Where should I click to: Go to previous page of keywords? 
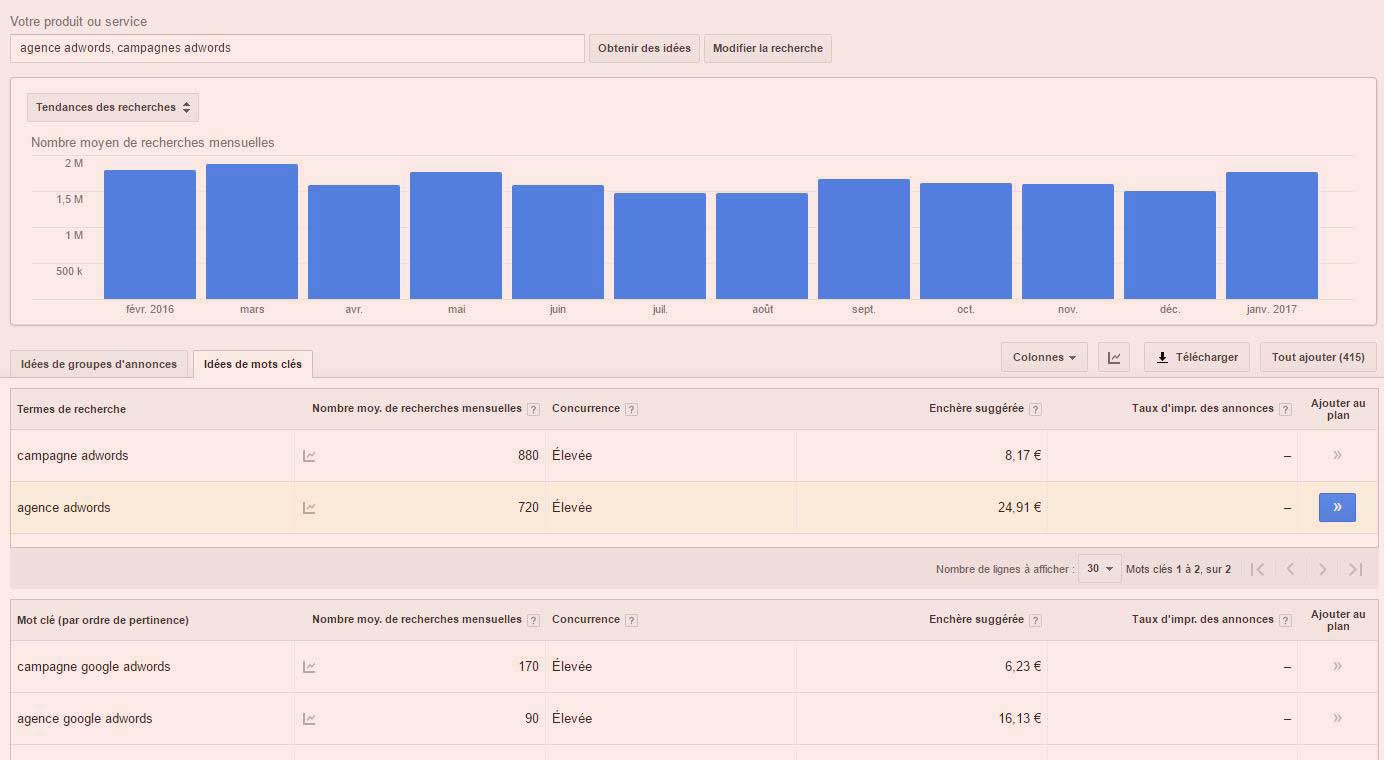1290,569
